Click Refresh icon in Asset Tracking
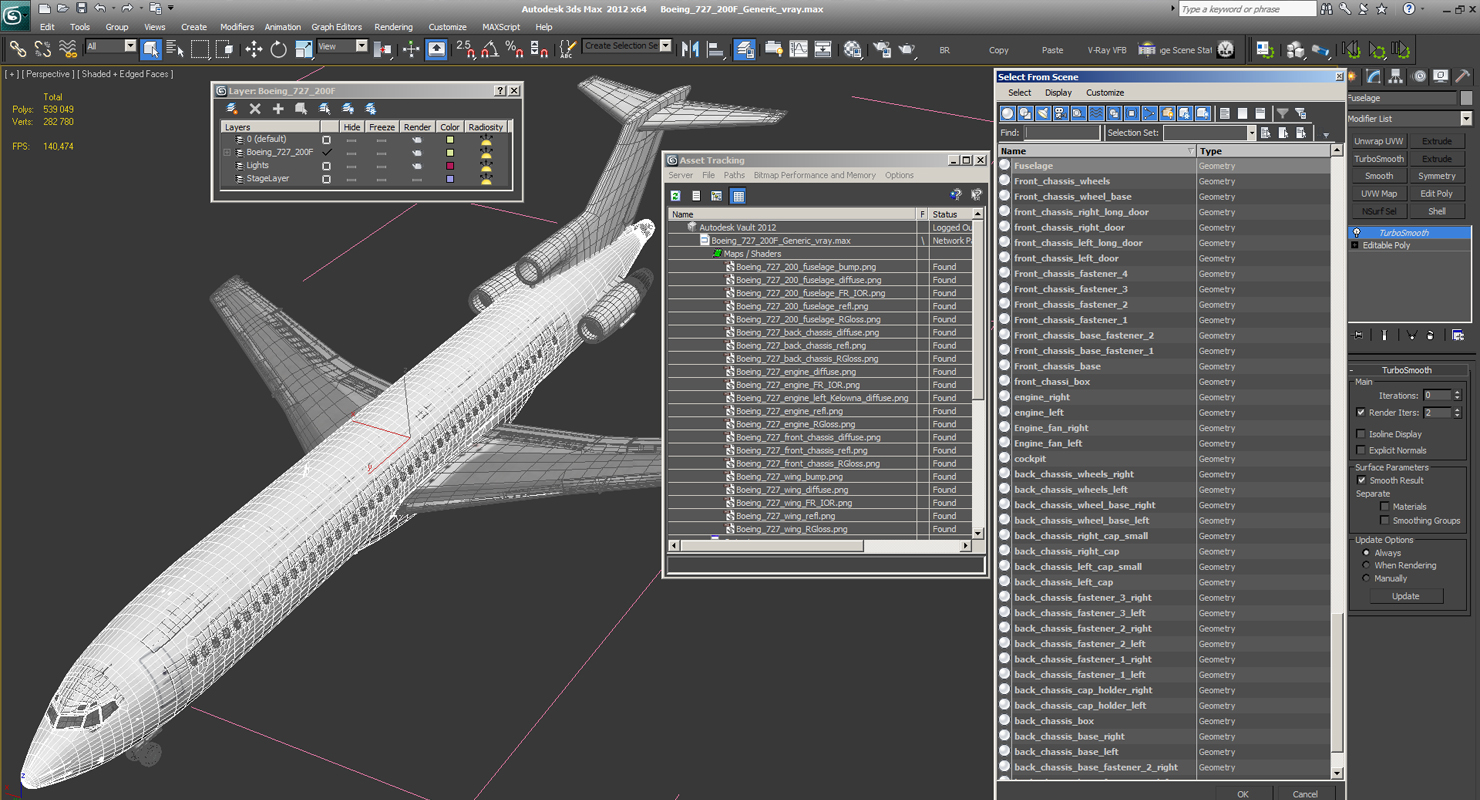Screen dimensions: 1480x800 pyautogui.click(x=676, y=196)
